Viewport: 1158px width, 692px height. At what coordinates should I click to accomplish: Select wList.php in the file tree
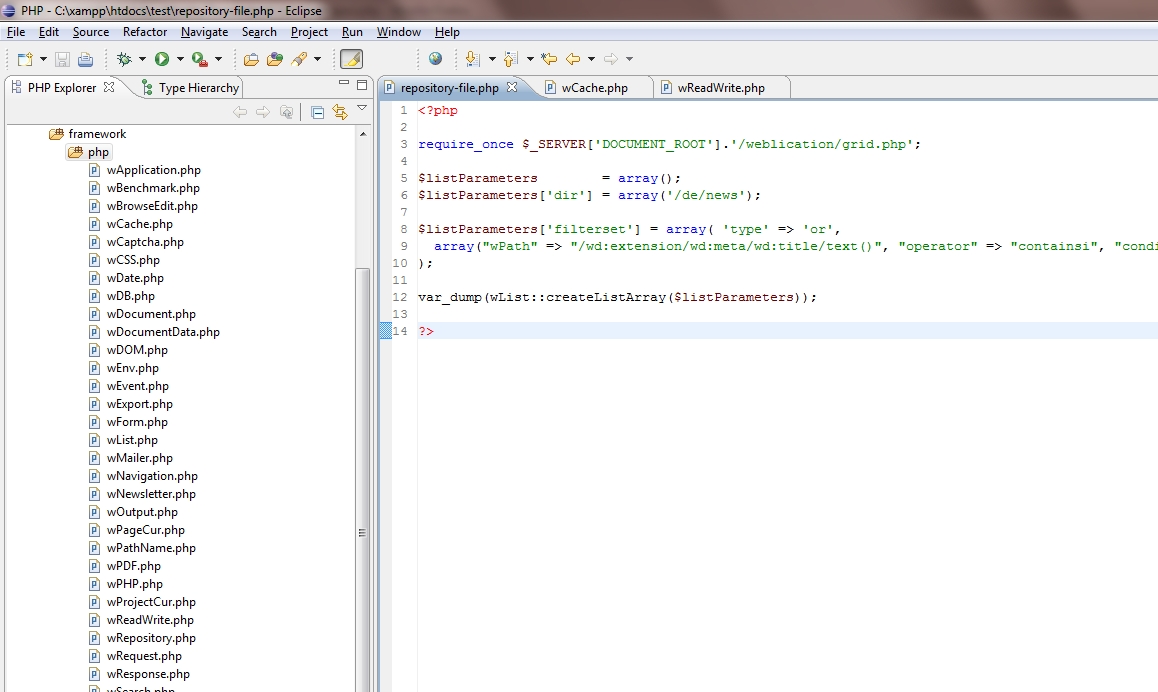pos(131,440)
